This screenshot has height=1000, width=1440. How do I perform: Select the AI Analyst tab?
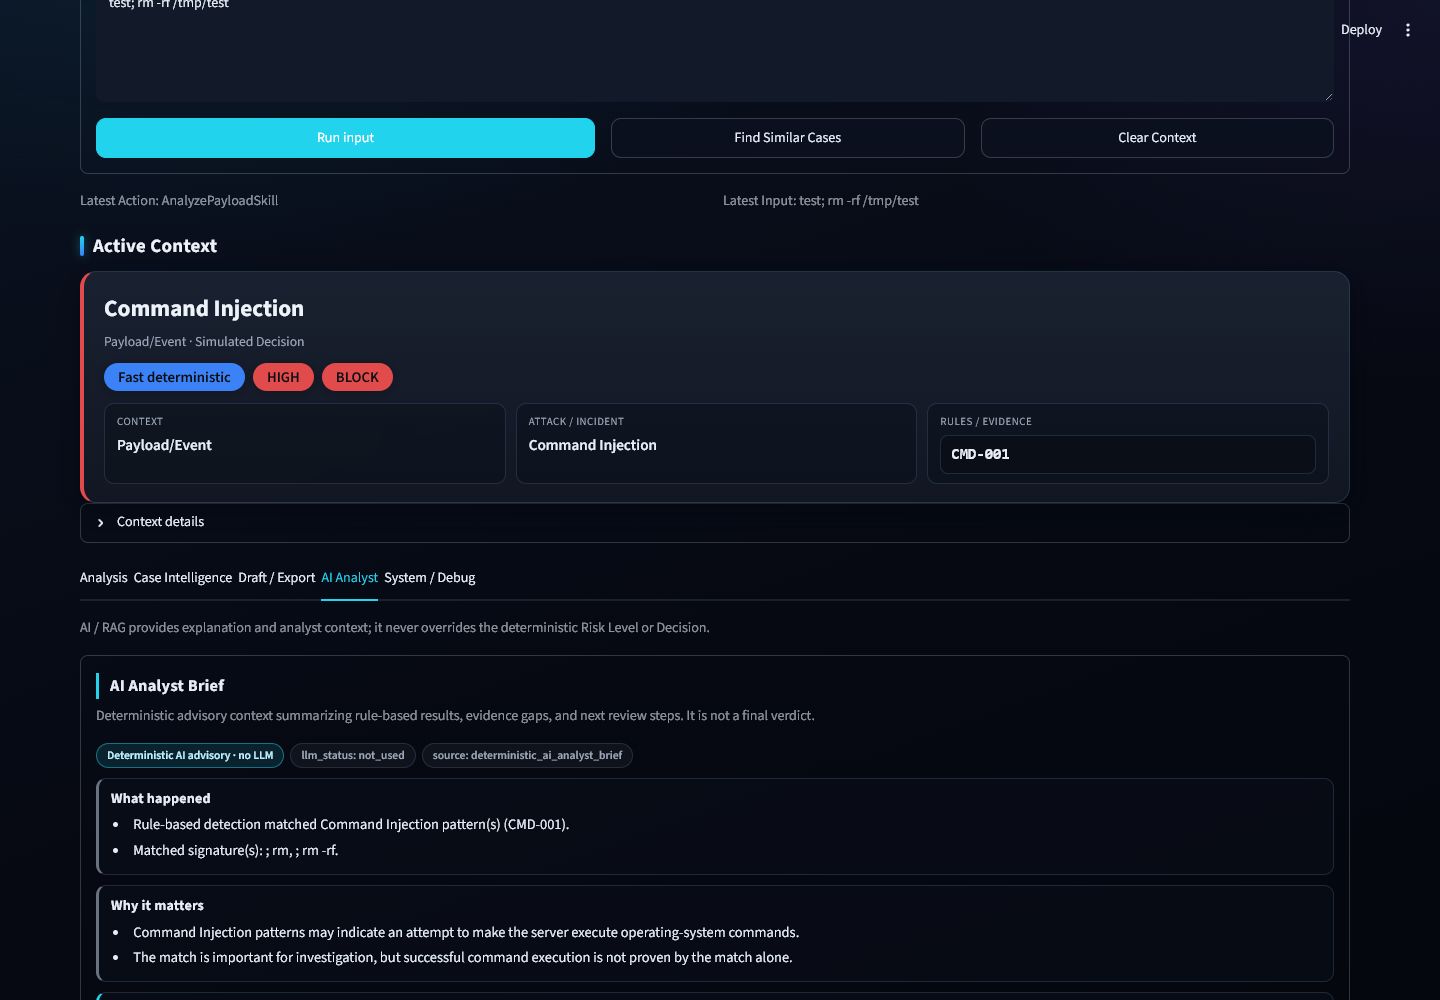click(349, 578)
